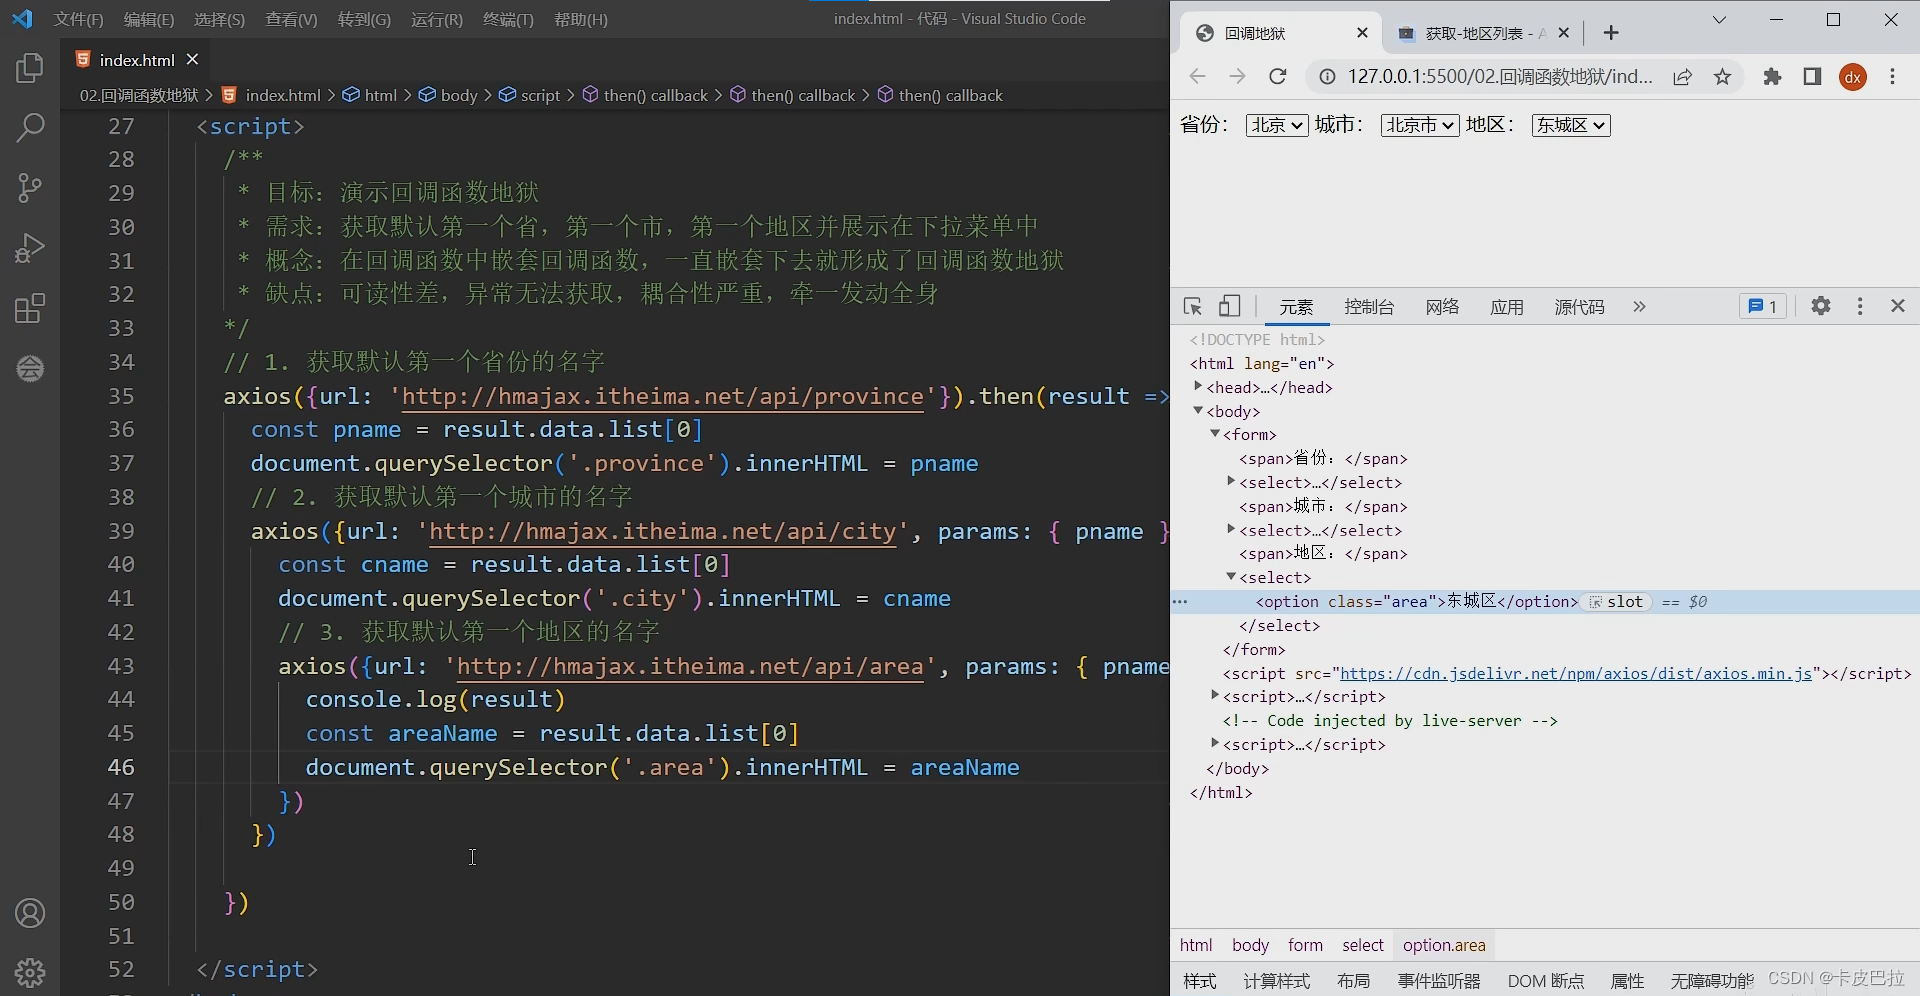The width and height of the screenshot is (1920, 996).
Task: Expand the select node under 城市 span
Action: 1231,529
